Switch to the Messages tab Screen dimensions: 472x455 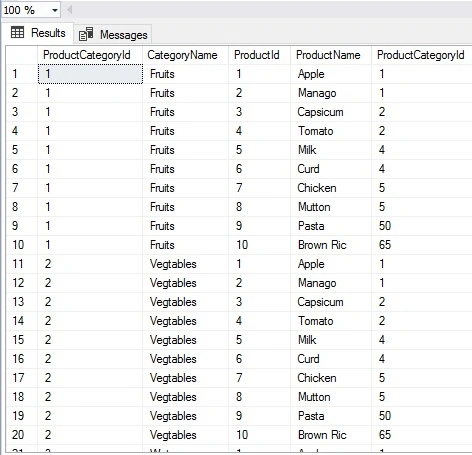click(x=113, y=34)
